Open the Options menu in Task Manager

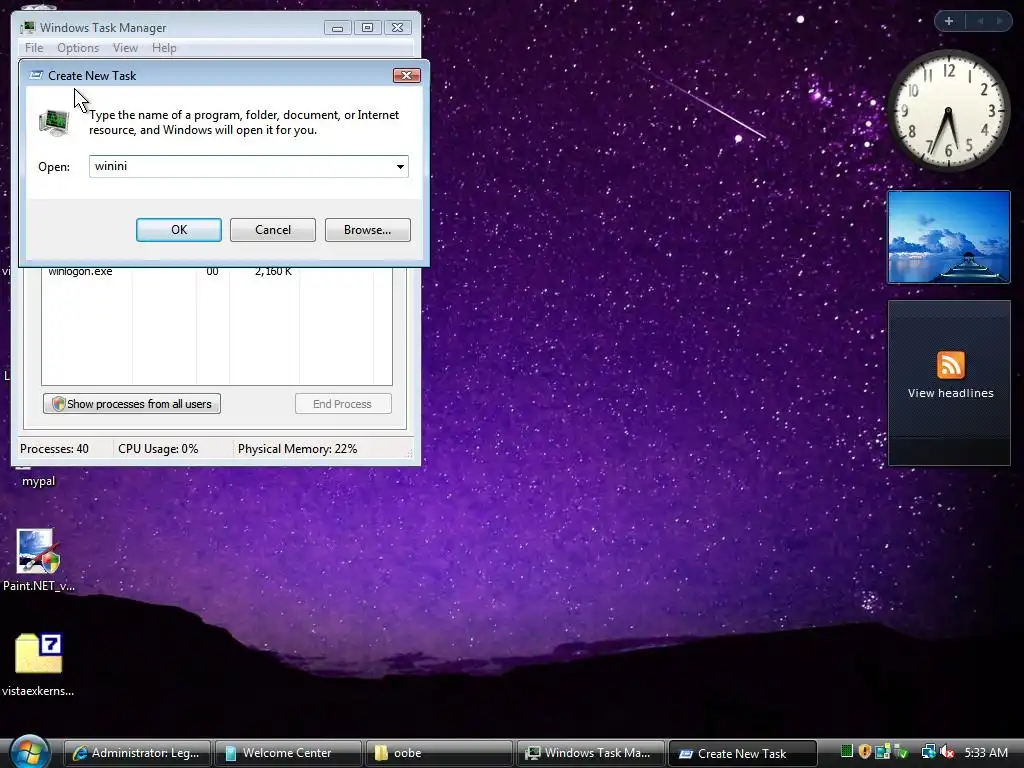pos(78,48)
